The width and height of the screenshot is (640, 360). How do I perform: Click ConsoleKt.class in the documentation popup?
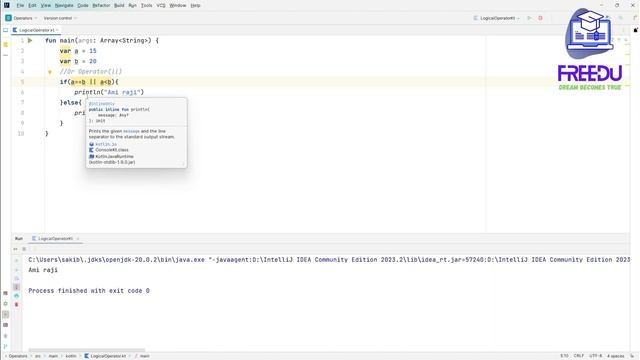point(112,150)
